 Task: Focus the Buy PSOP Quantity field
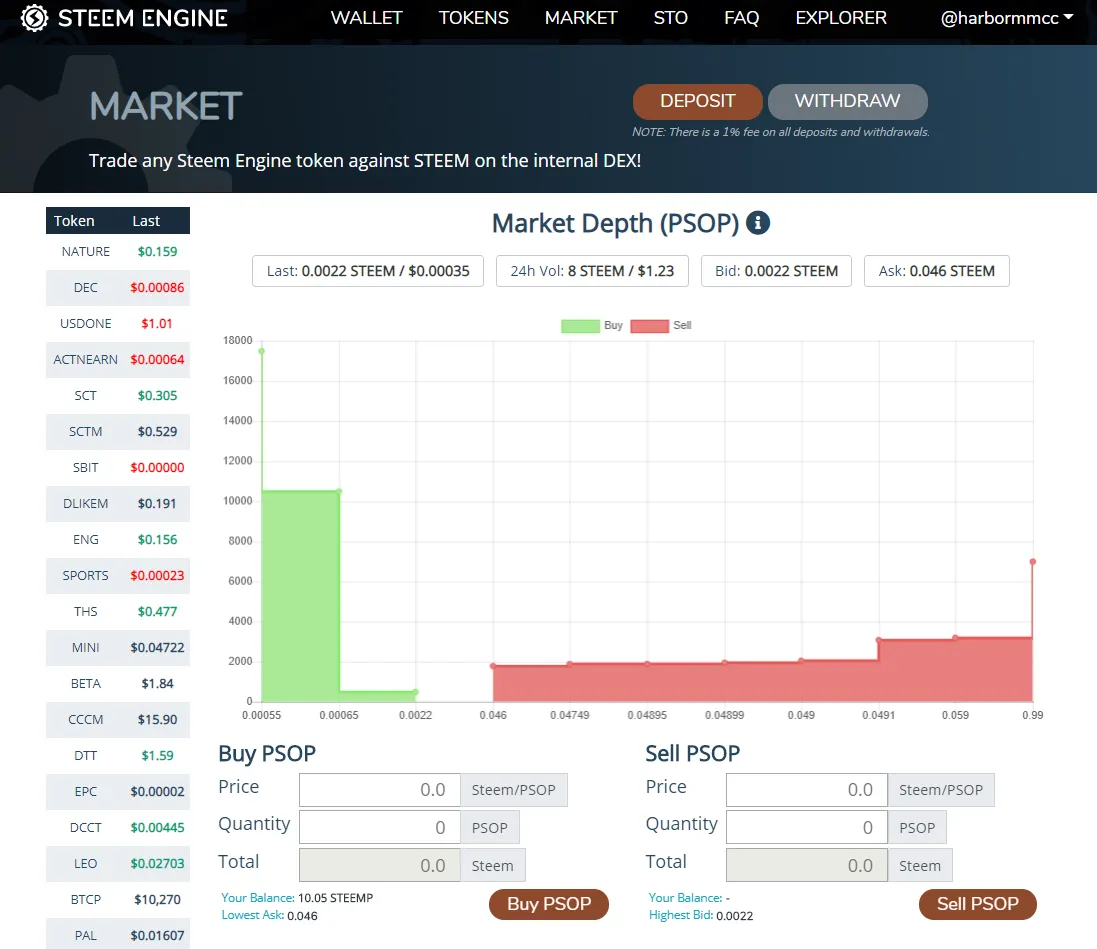point(380,827)
